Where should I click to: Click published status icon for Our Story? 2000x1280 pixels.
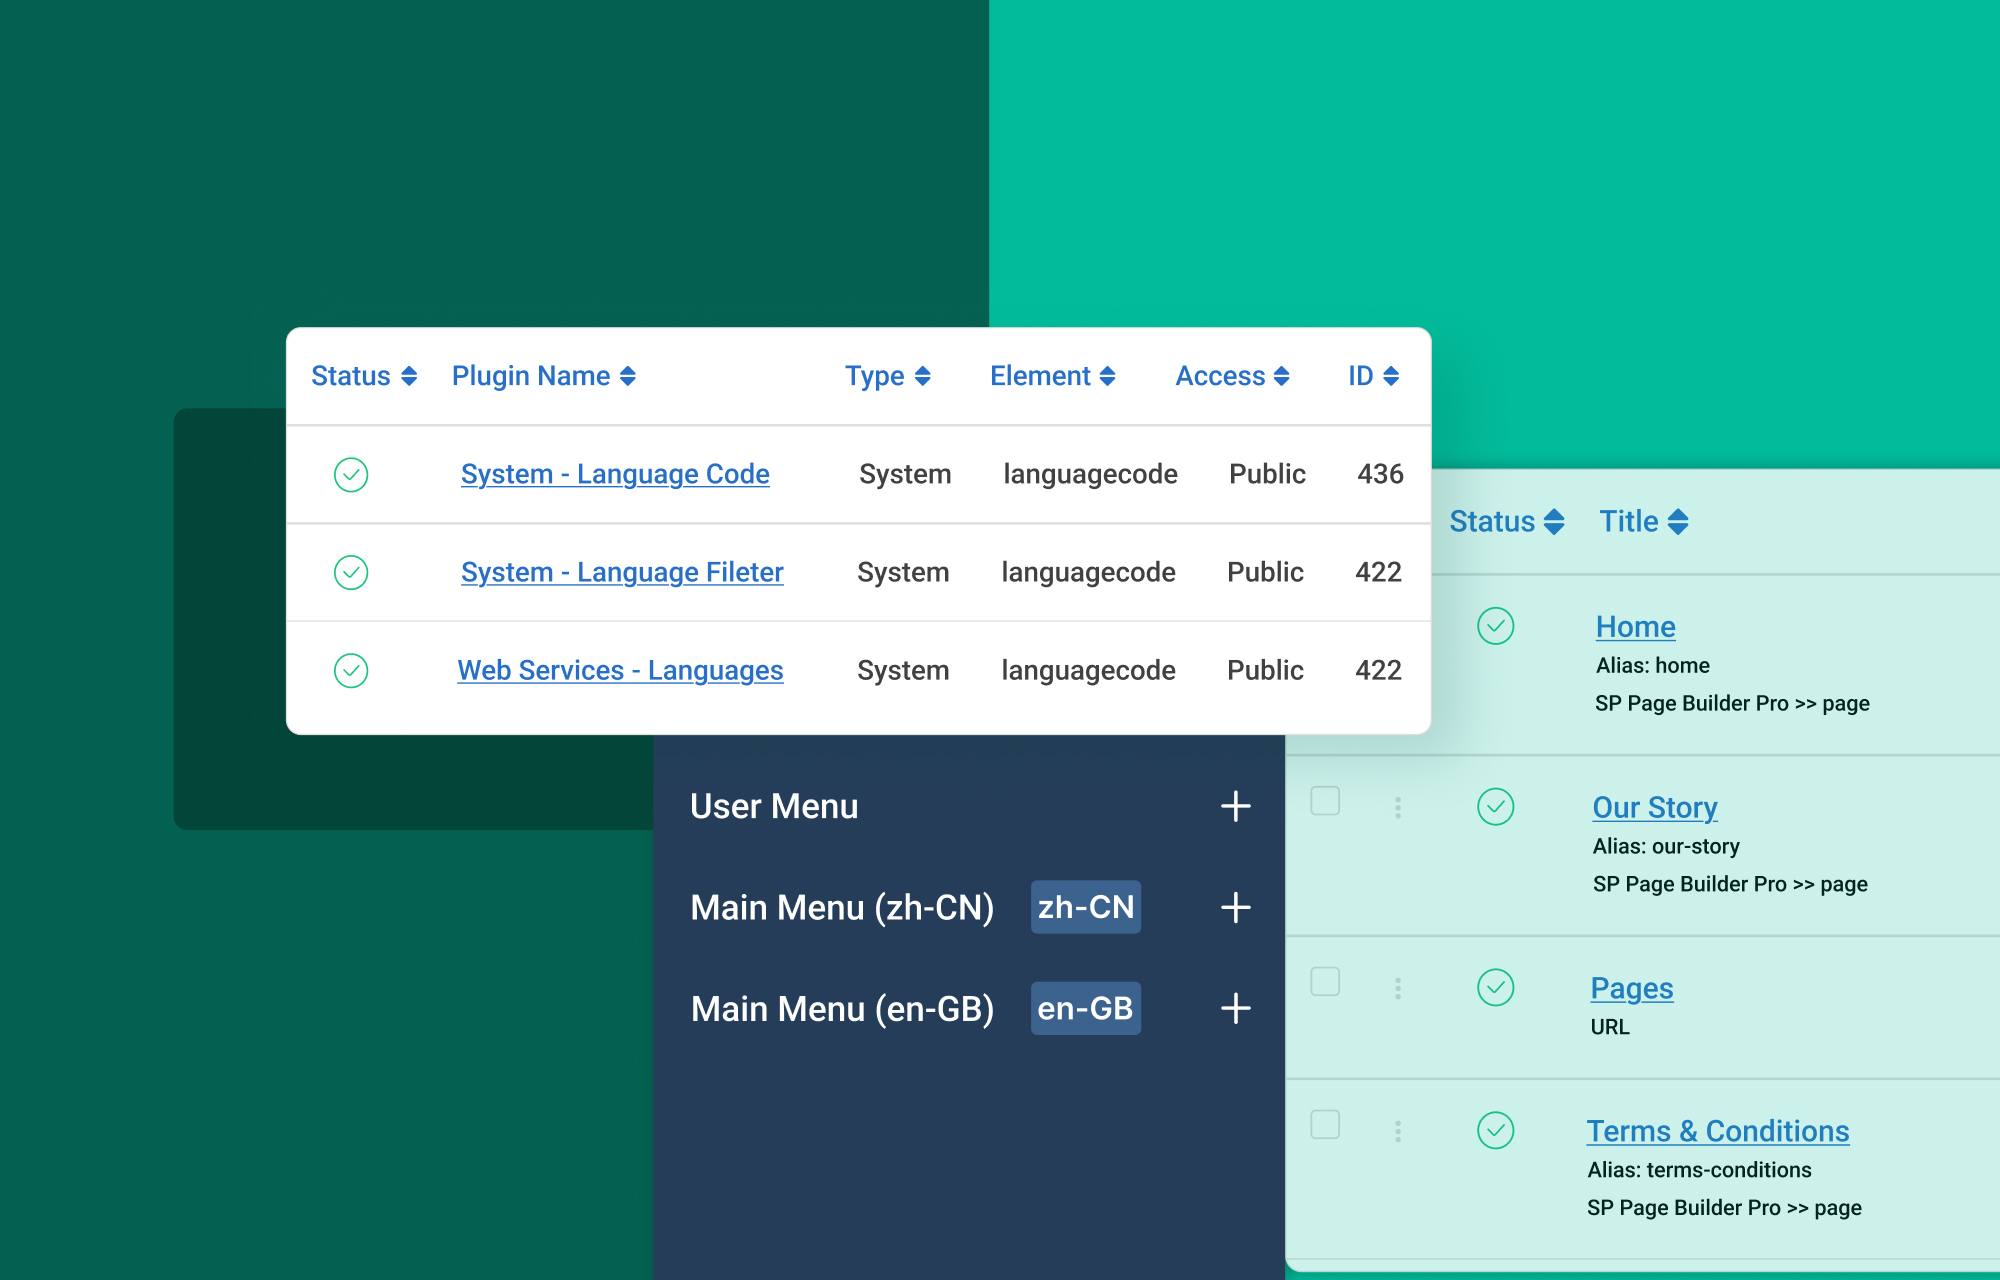coord(1496,807)
